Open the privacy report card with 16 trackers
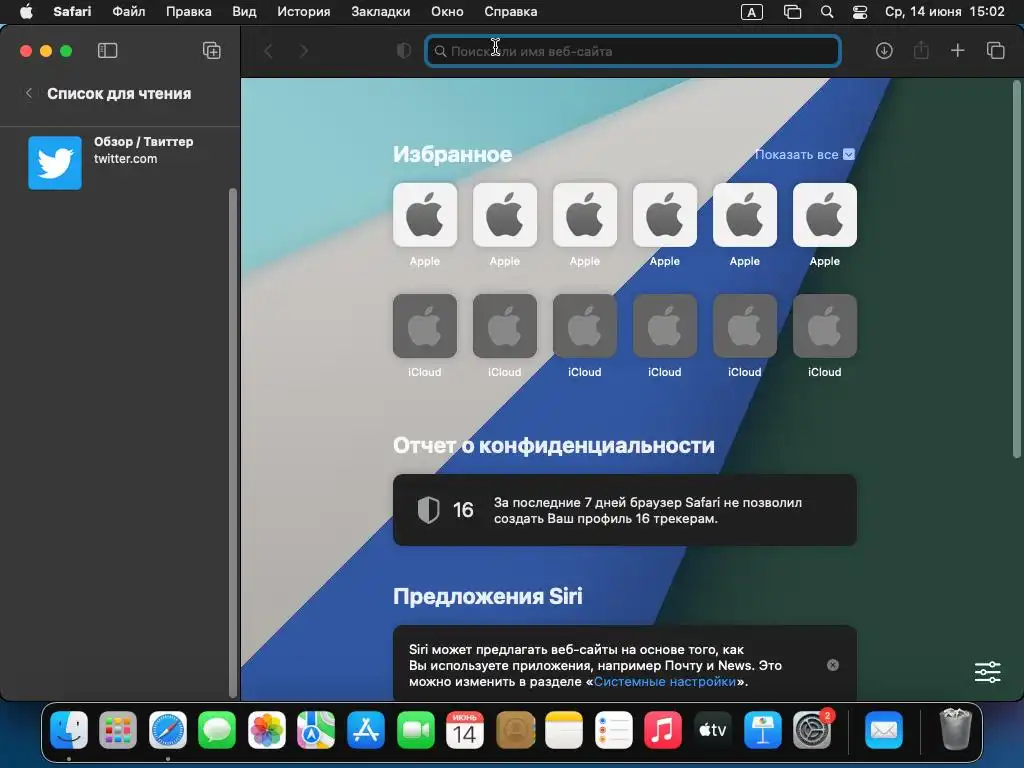 click(624, 510)
